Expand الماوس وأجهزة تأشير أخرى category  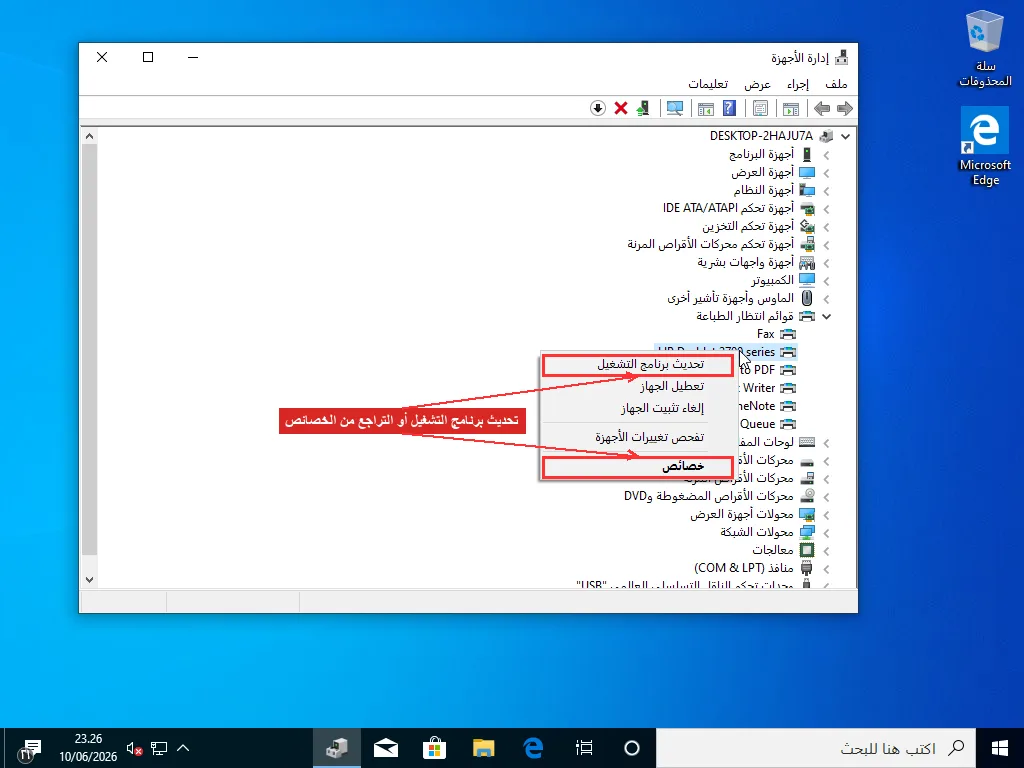826,298
